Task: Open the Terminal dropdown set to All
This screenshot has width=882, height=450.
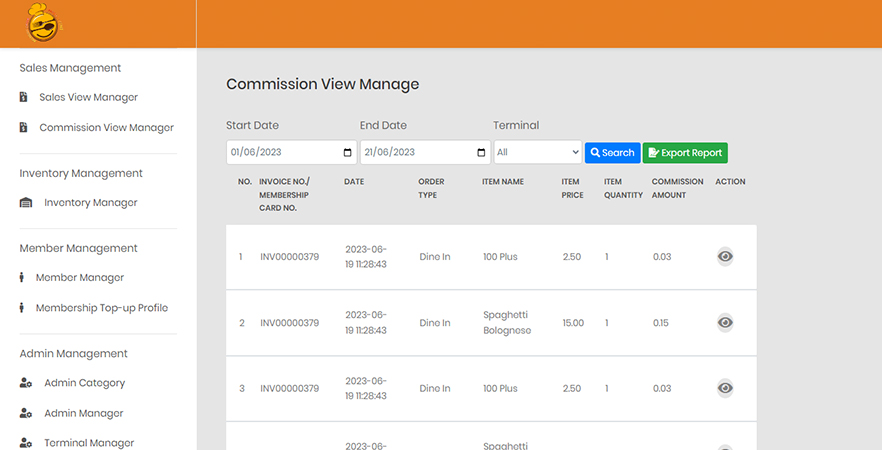Action: point(537,152)
